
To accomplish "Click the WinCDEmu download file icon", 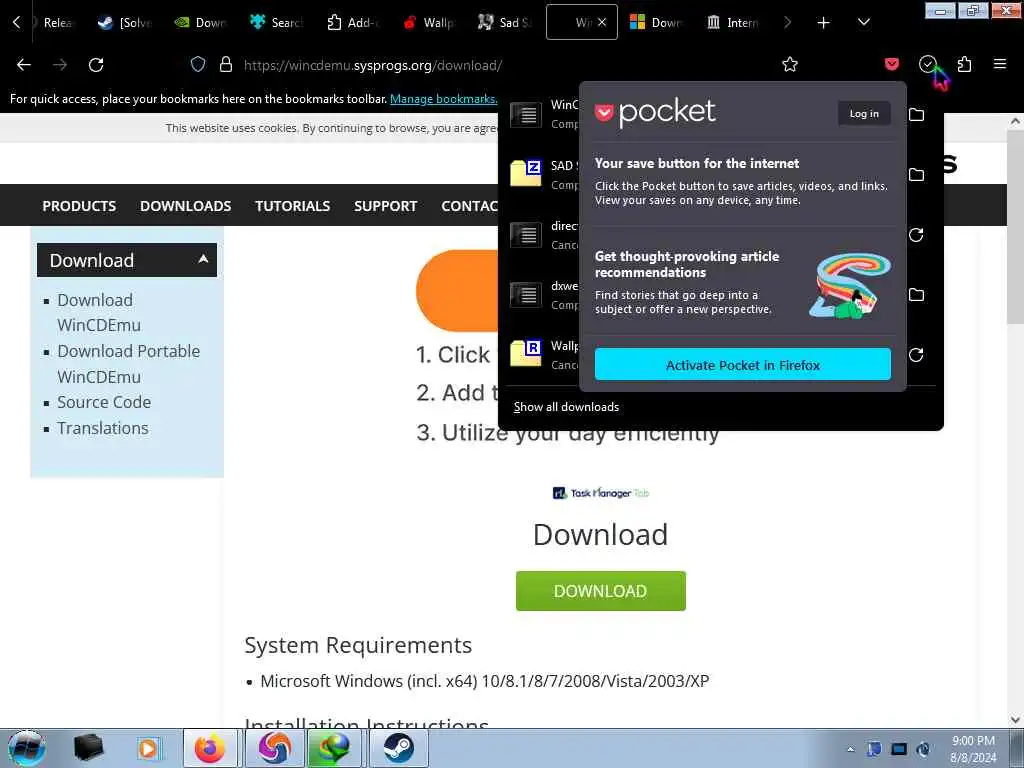I will coord(526,114).
